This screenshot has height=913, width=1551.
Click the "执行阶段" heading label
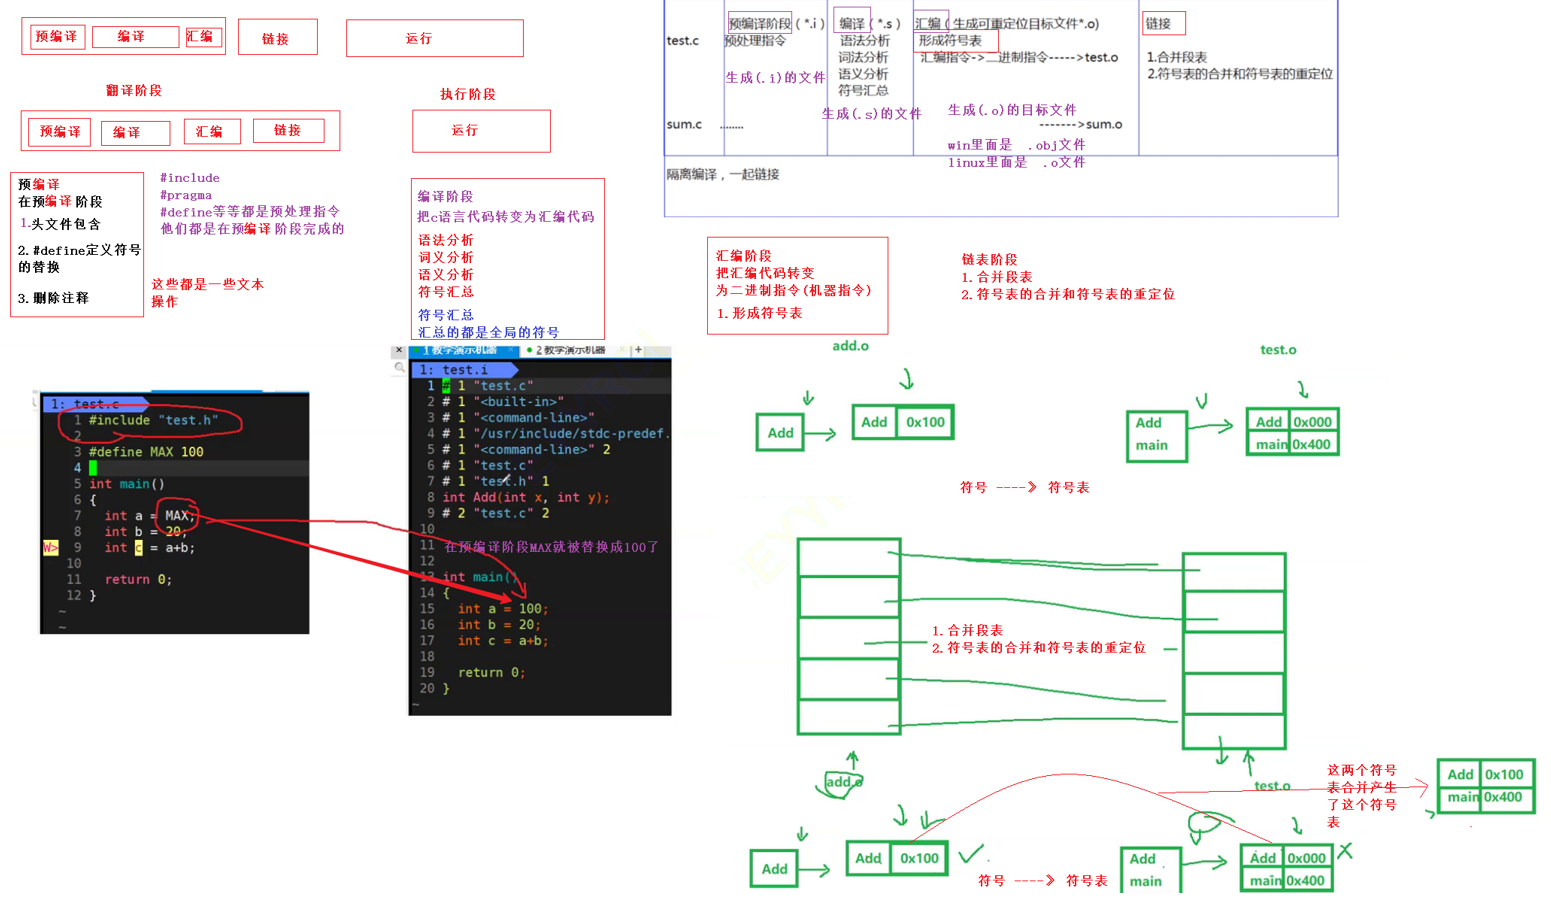[468, 94]
